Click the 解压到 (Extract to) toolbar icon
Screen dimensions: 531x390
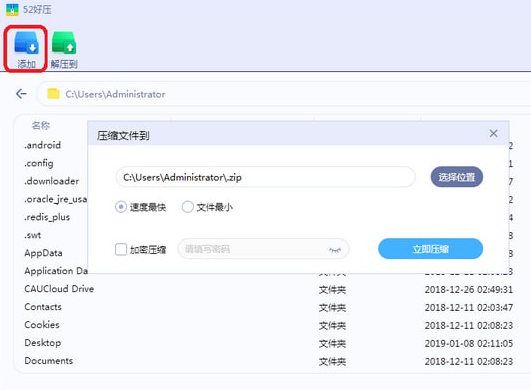point(64,50)
